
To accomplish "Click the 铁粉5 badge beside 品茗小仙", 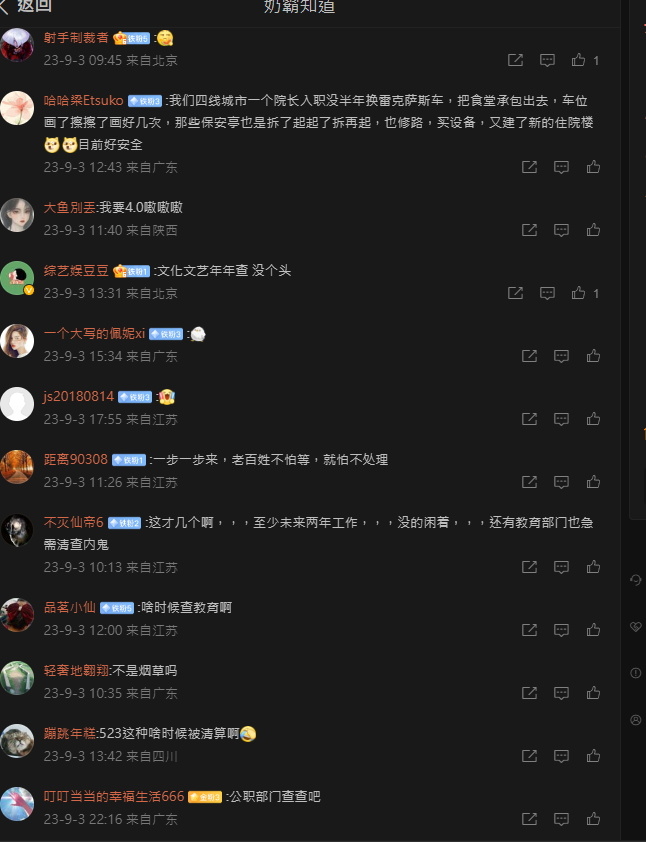I will click(117, 608).
